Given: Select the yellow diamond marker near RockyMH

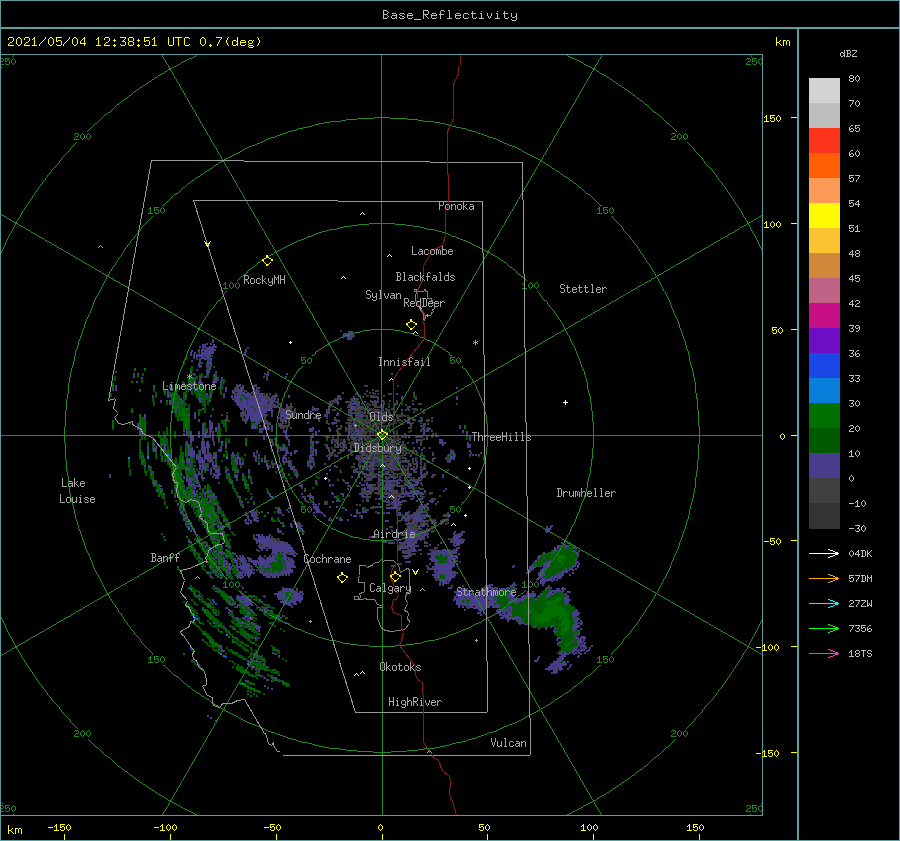Looking at the screenshot, I should pyautogui.click(x=267, y=261).
